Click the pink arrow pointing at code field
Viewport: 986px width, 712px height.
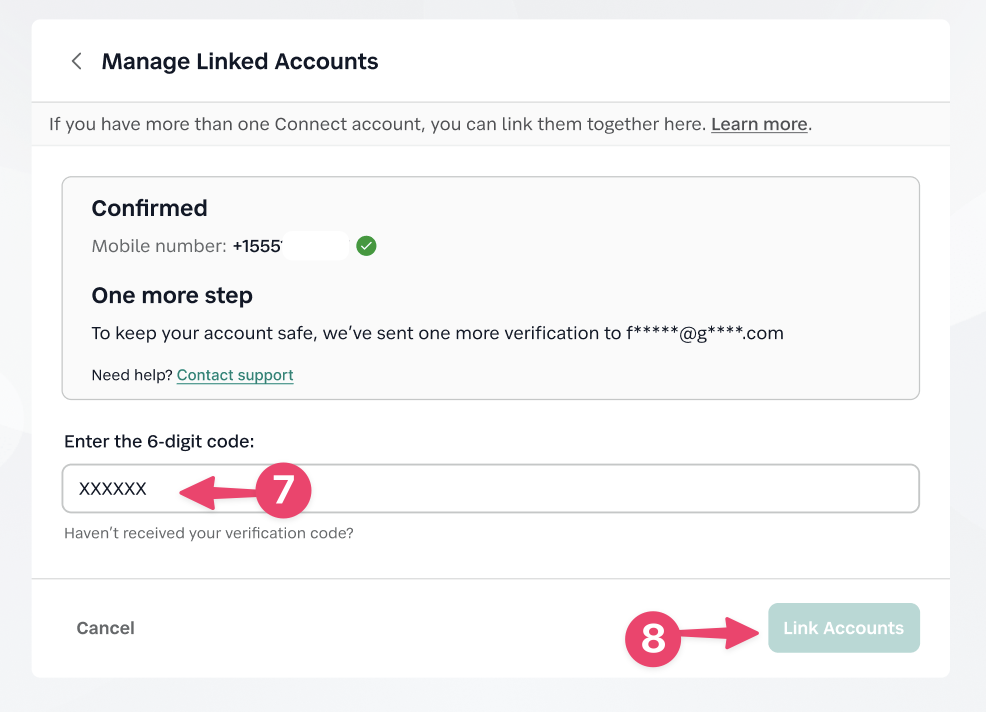click(x=216, y=490)
